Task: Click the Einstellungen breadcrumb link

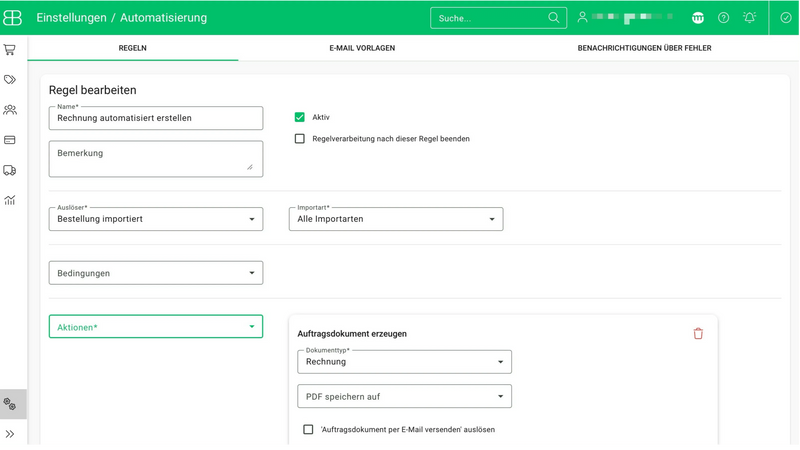Action: (x=71, y=18)
